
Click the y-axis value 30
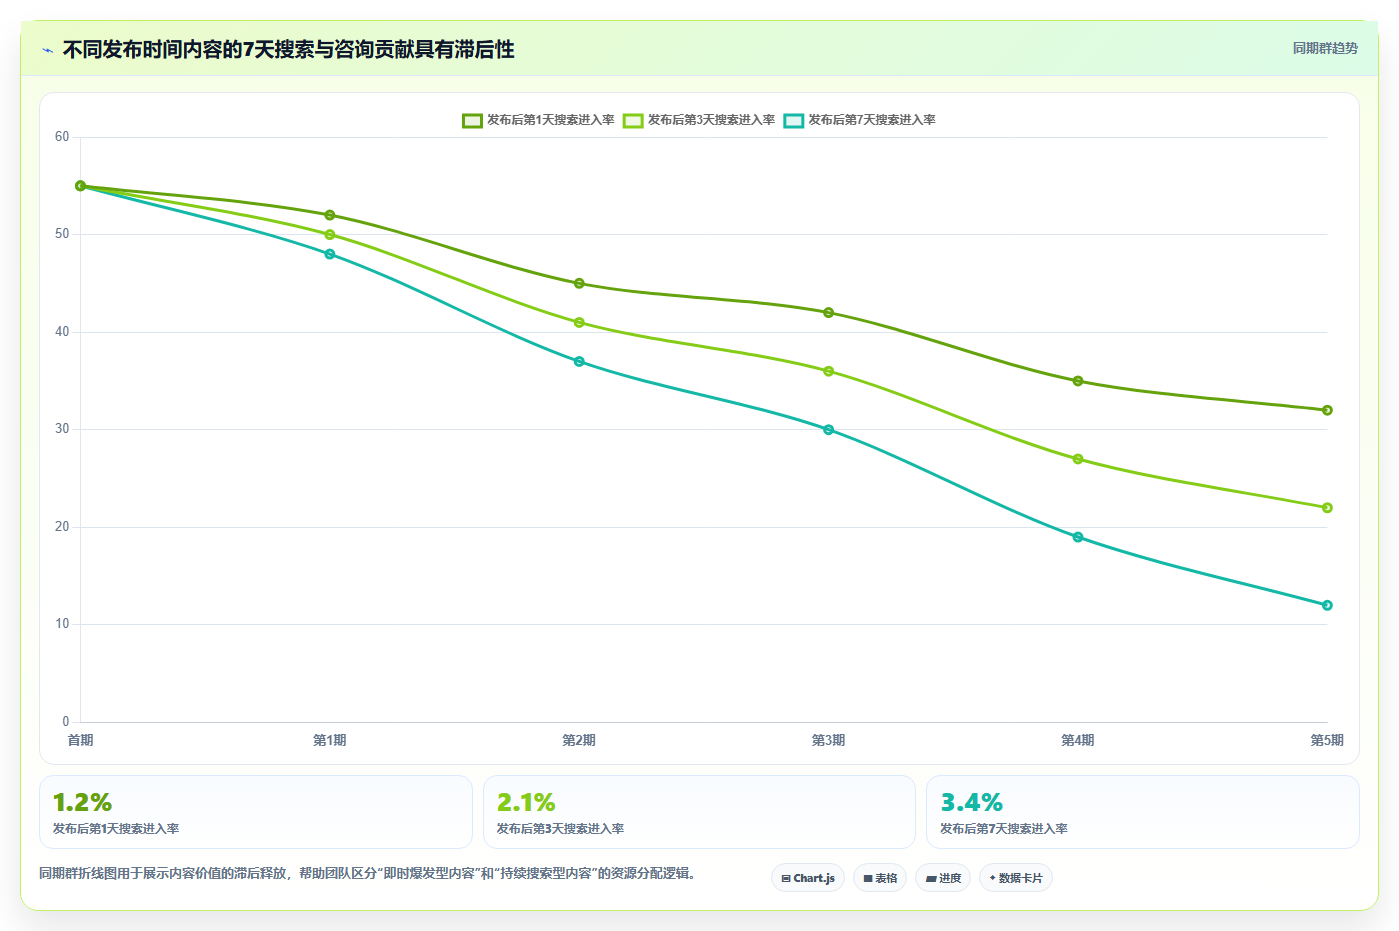[62, 429]
